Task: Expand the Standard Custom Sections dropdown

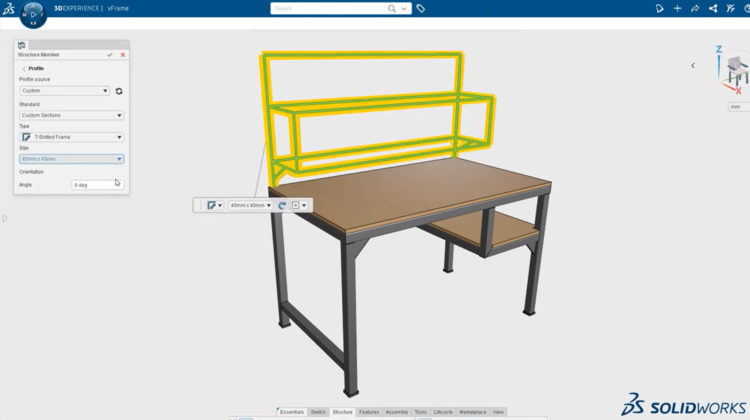Action: click(x=71, y=115)
